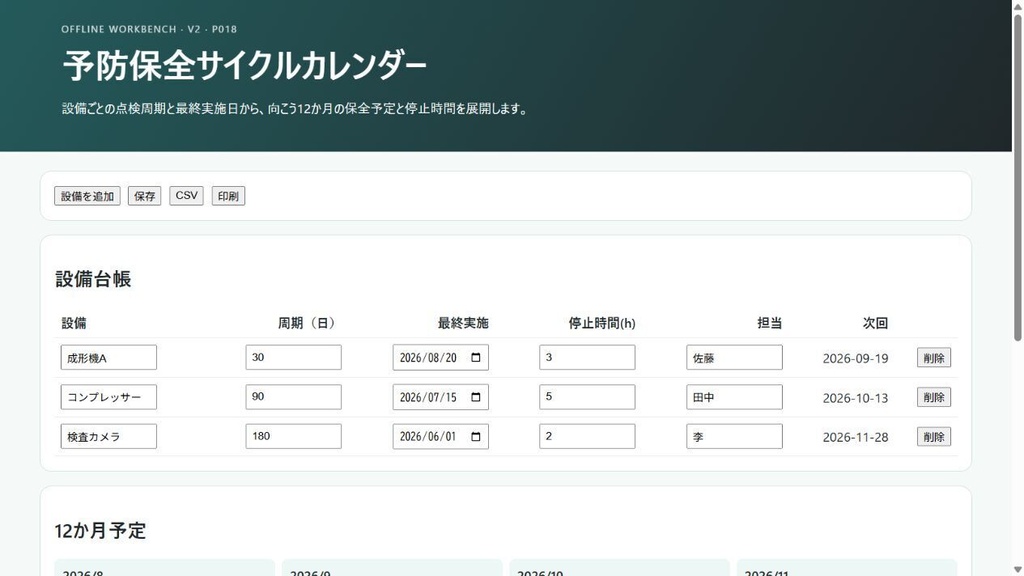Image resolution: width=1024 pixels, height=576 pixels.
Task: Select next date text 2026-10-13
Action: (856, 398)
